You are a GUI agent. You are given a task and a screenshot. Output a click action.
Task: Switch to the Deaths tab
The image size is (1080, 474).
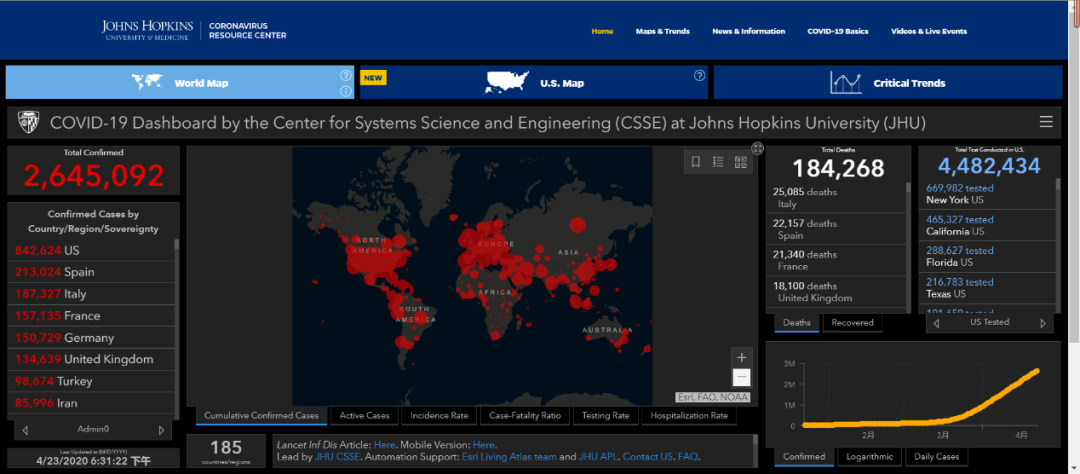coord(797,322)
